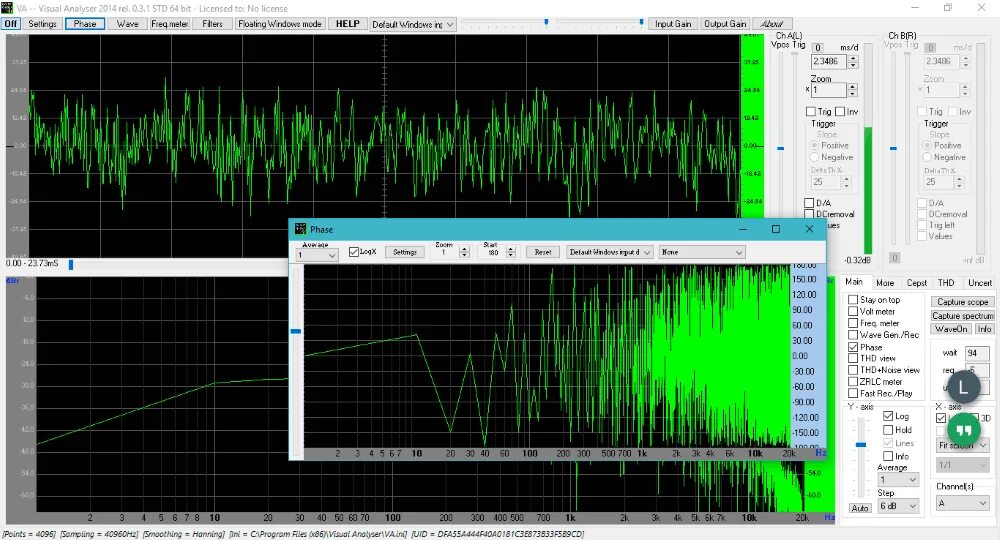Minimize the Phase window
The height and width of the screenshot is (540, 1000).
coord(743,229)
